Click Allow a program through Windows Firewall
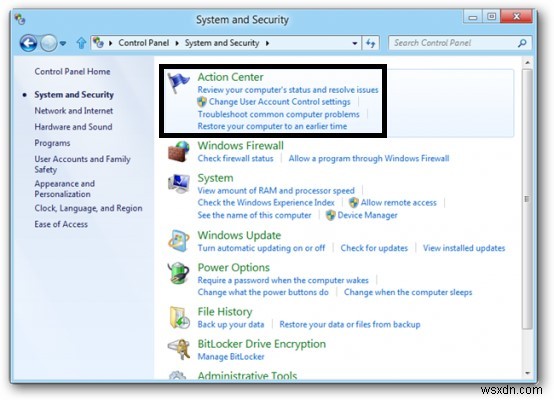The height and width of the screenshot is (400, 554). 369,158
